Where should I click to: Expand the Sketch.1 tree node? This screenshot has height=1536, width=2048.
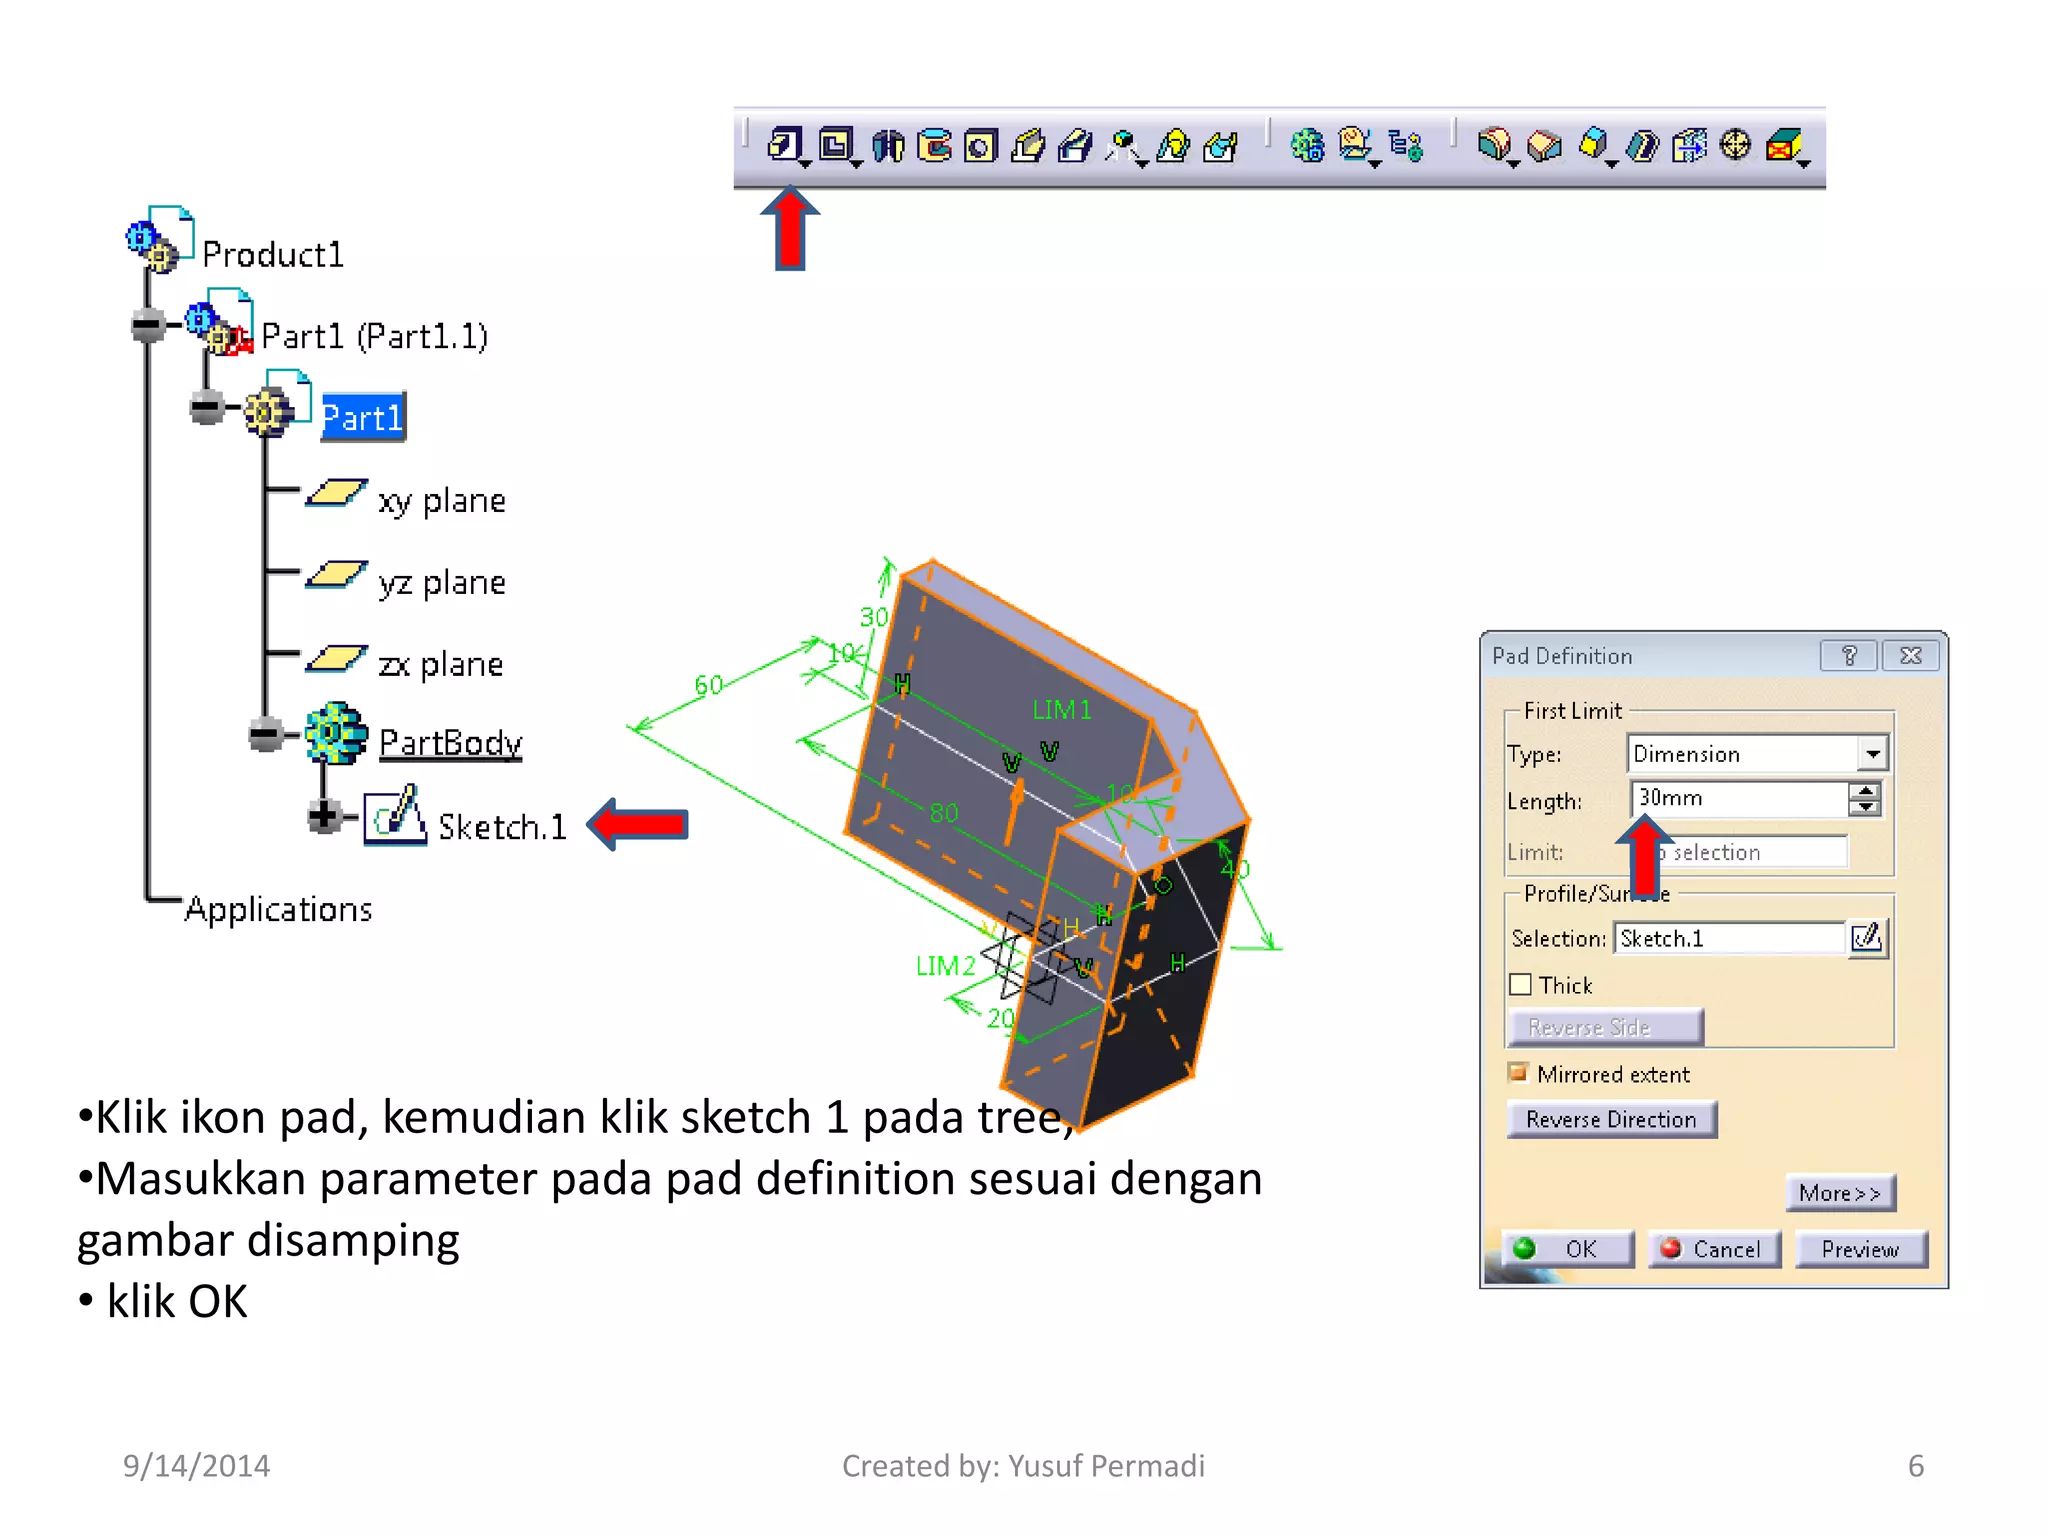coord(324,816)
